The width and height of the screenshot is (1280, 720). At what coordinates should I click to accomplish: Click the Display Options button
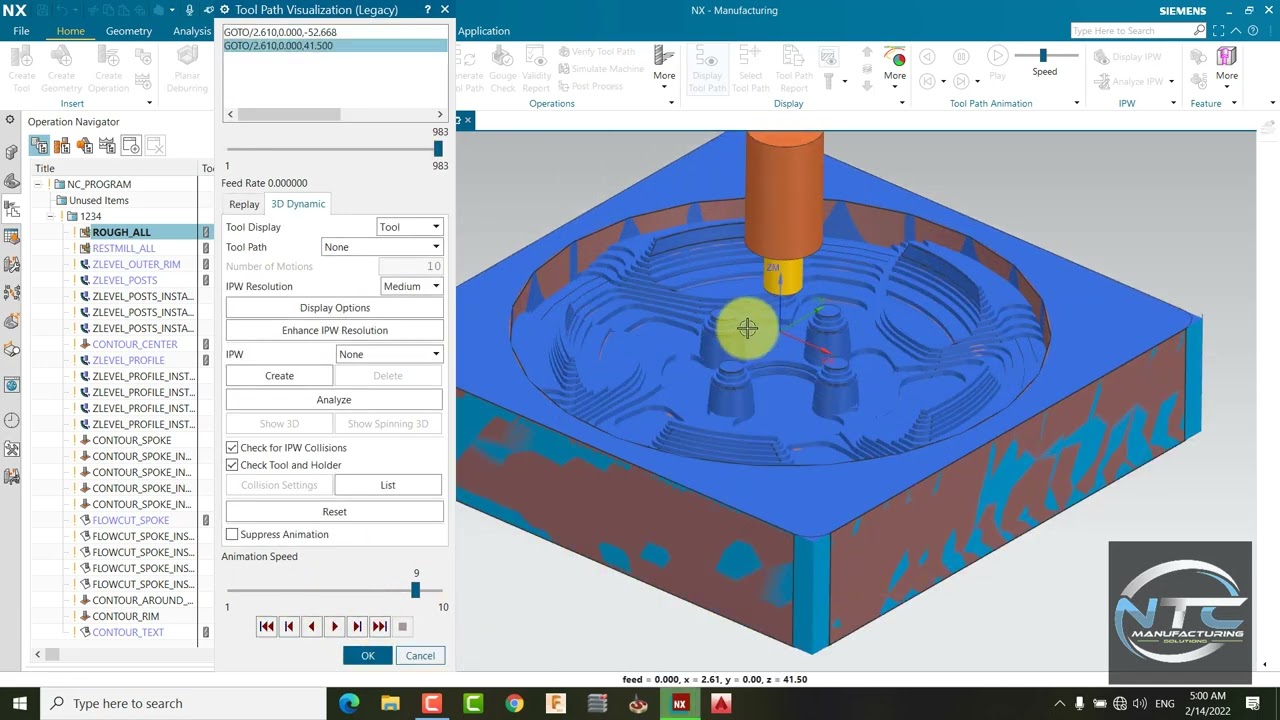pos(335,308)
